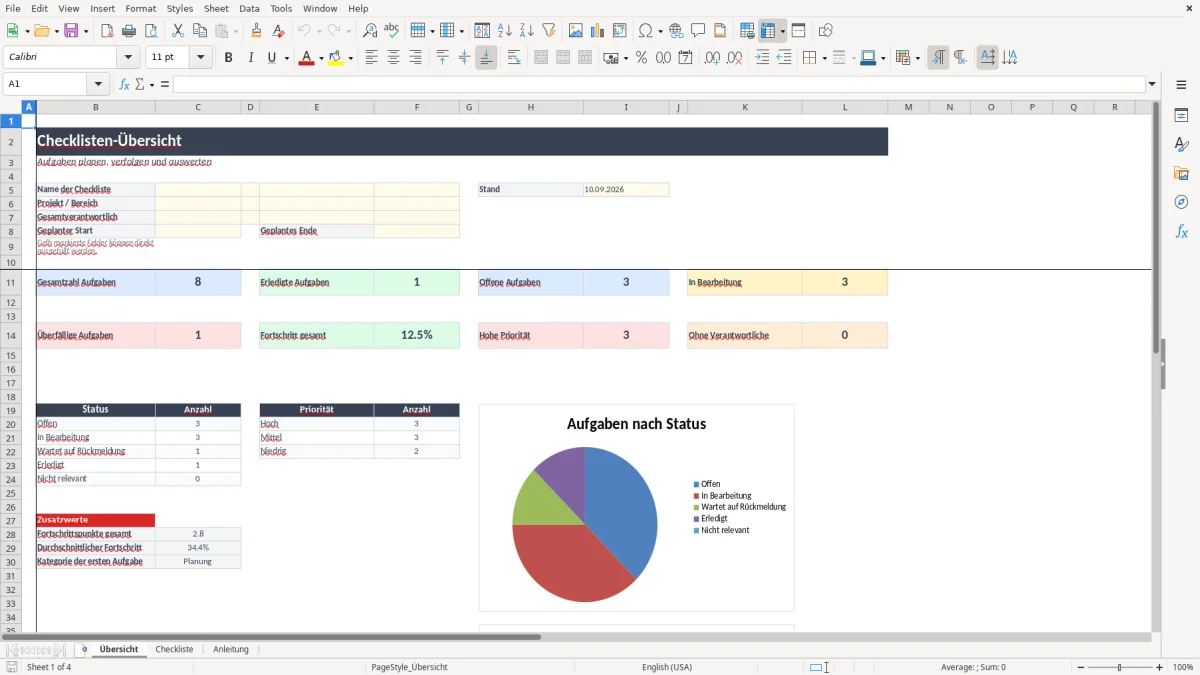Click Format as Percent icon
Viewport: 1200px width, 675px height.
click(x=641, y=58)
